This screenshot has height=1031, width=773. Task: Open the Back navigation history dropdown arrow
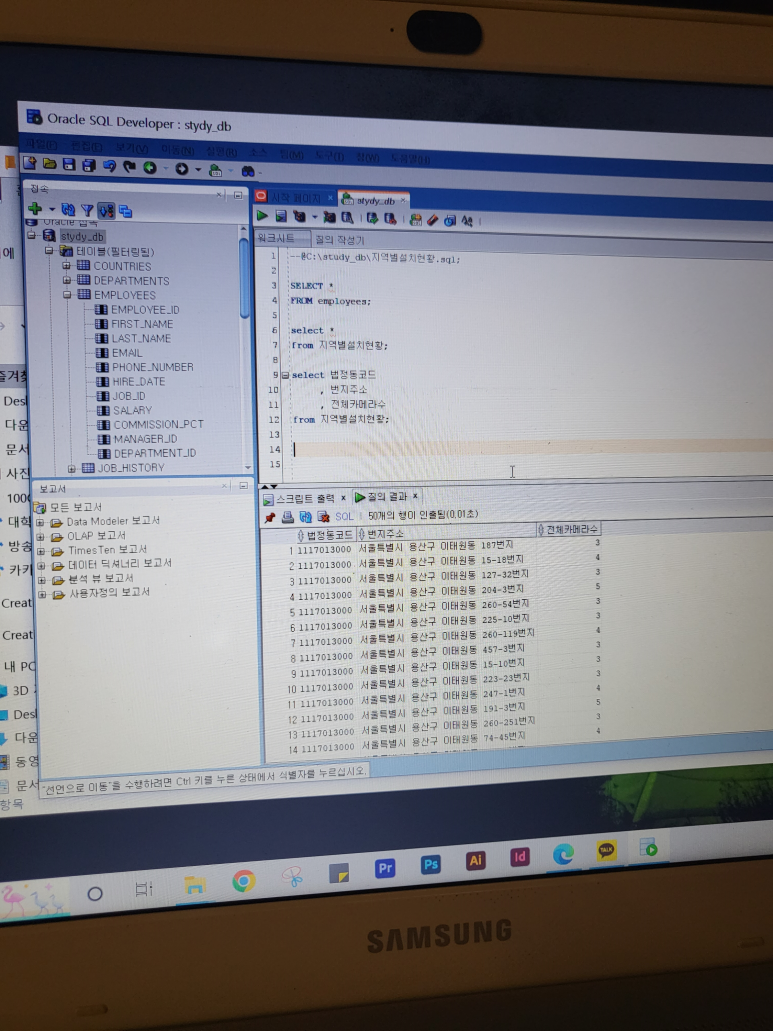click(x=165, y=168)
